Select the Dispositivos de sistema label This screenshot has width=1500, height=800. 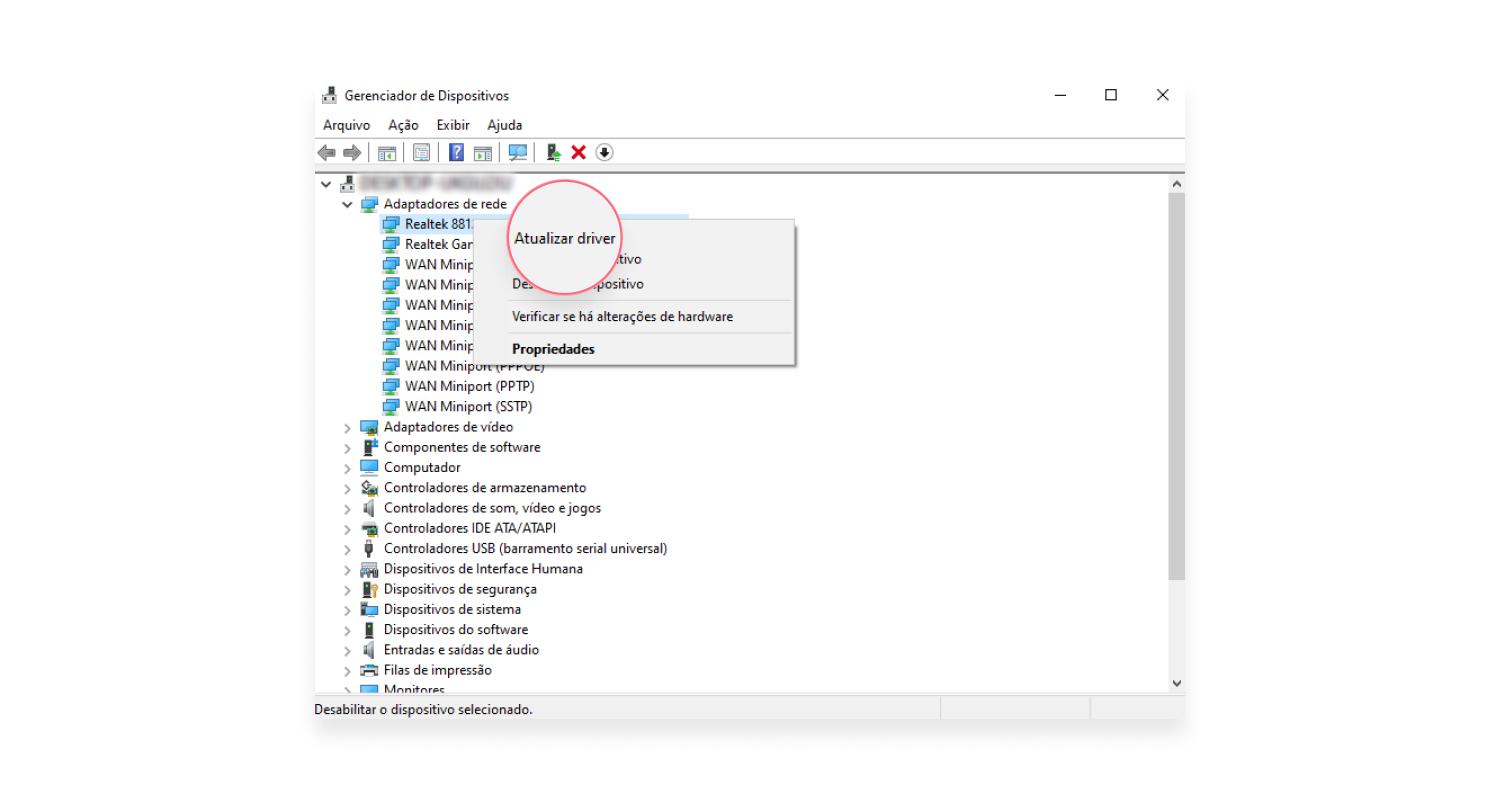tap(452, 609)
